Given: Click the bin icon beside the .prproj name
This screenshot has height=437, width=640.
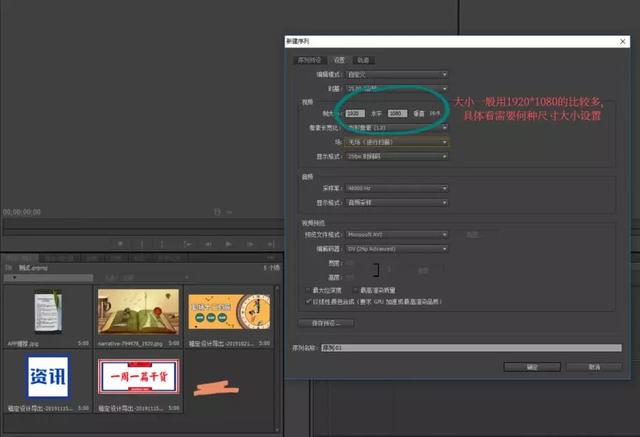Looking at the screenshot, I should coord(9,268).
